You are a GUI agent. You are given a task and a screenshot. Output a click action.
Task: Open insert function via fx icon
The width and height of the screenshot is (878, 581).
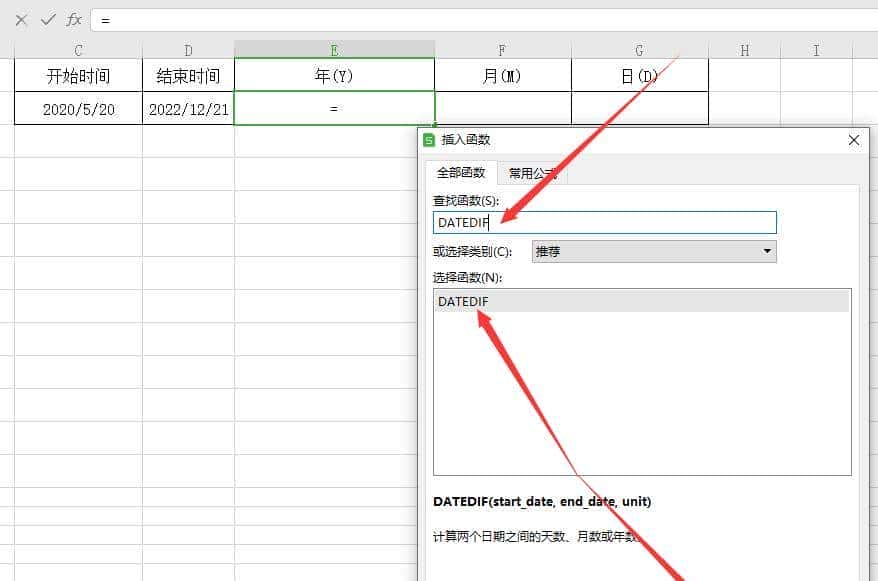click(74, 20)
